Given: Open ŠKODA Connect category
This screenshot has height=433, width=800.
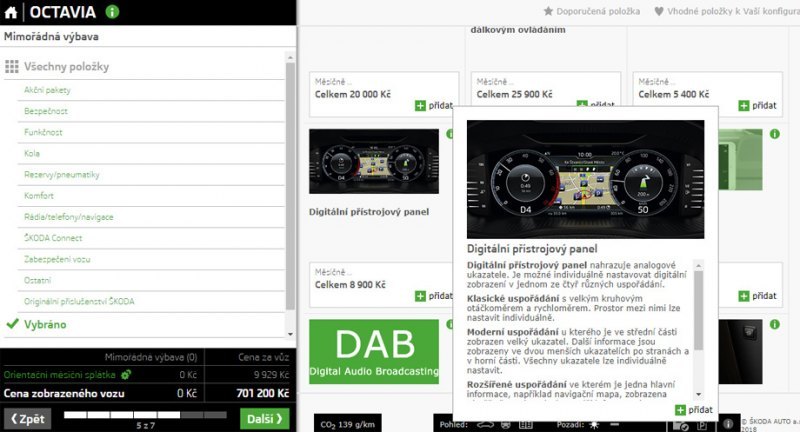Looking at the screenshot, I should point(151,238).
